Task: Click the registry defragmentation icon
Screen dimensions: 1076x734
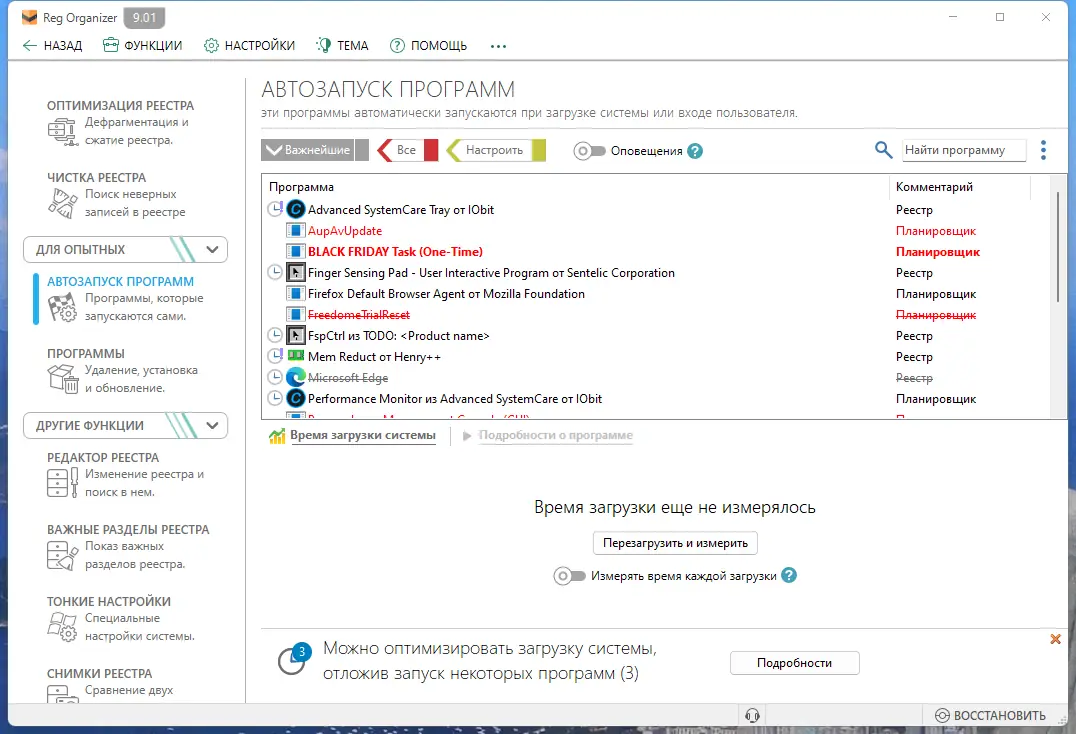Action: coord(62,131)
